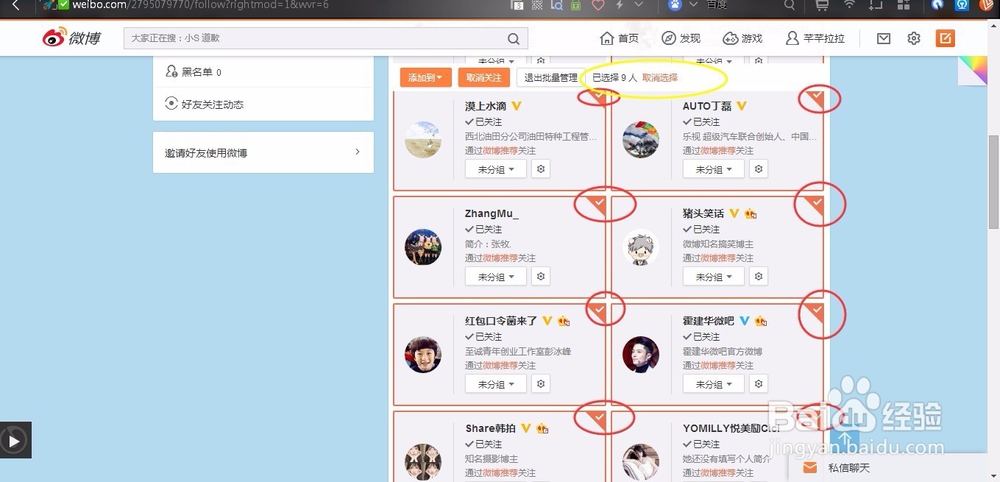Viewport: 1000px width, 482px height.
Task: Click the yellow V badge of 漠上水滴
Action: click(517, 106)
